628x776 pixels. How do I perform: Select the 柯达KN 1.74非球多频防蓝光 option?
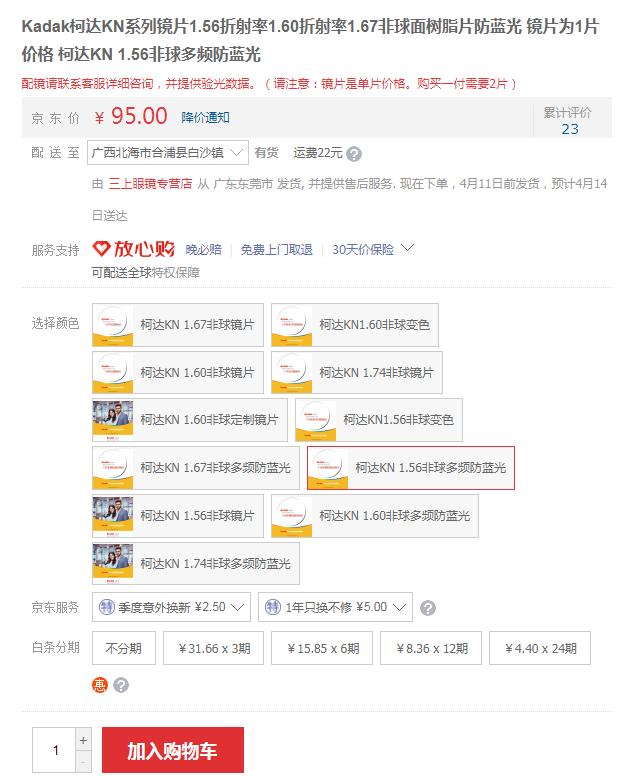[195, 564]
